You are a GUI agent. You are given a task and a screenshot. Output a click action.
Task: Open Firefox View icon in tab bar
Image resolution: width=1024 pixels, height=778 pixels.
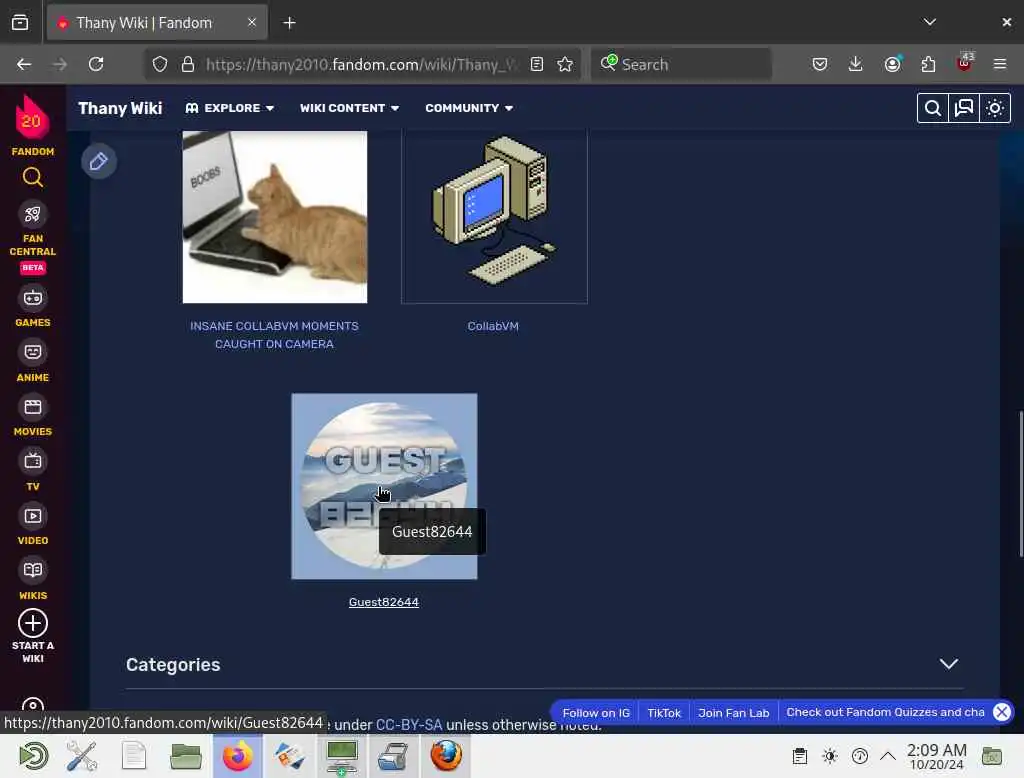(x=20, y=23)
